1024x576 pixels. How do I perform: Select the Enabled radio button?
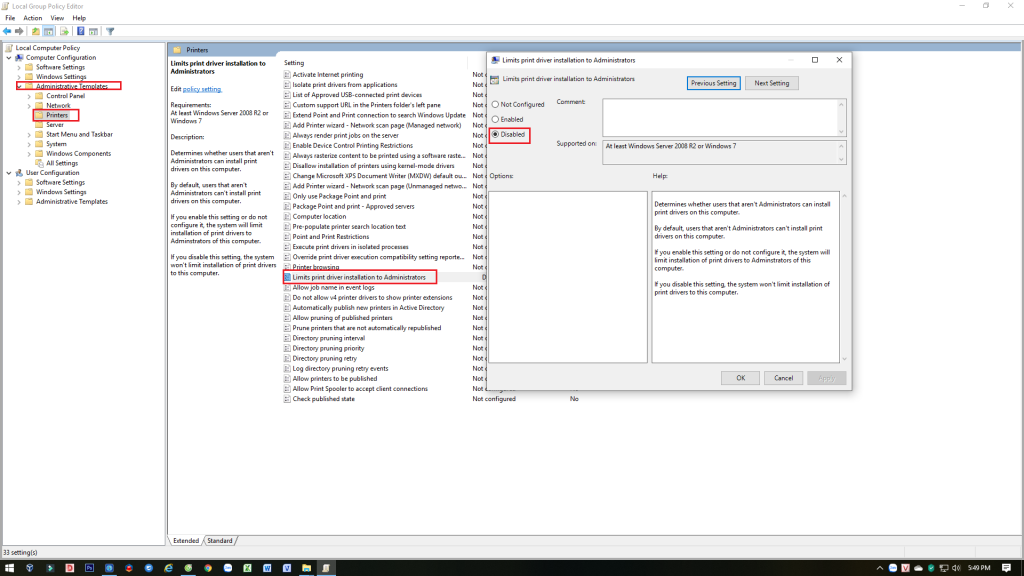tap(495, 120)
